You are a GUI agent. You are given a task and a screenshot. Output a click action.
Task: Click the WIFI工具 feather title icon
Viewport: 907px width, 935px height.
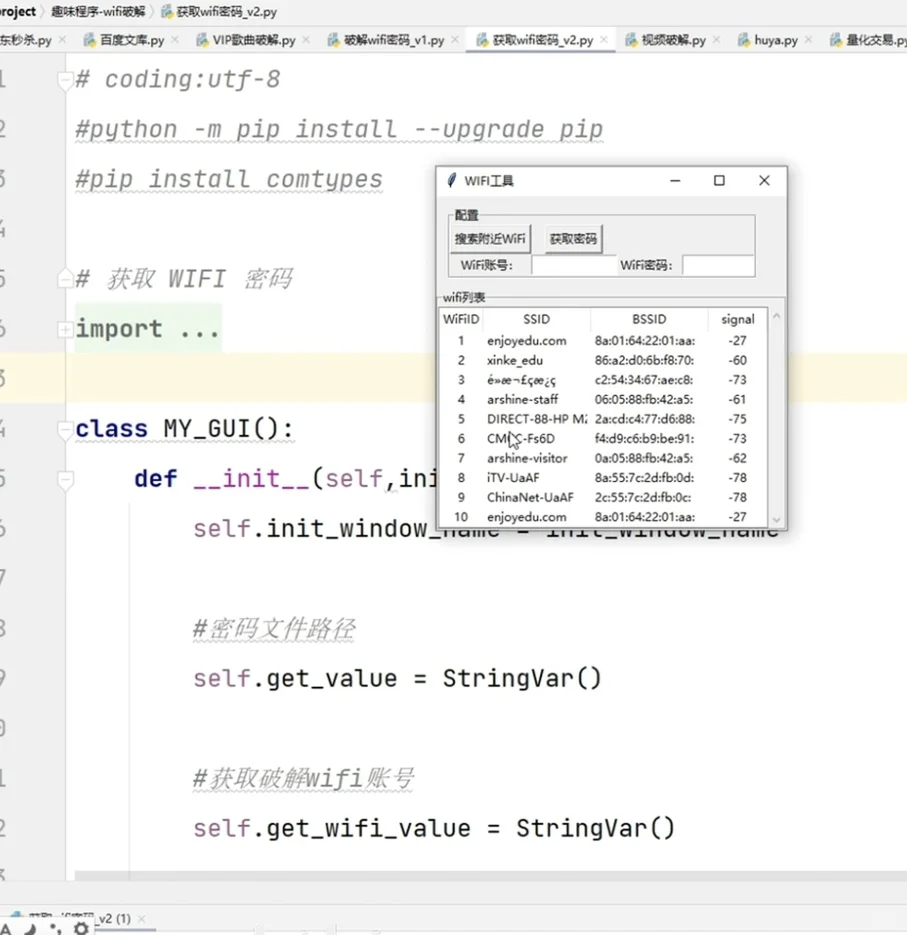point(452,180)
